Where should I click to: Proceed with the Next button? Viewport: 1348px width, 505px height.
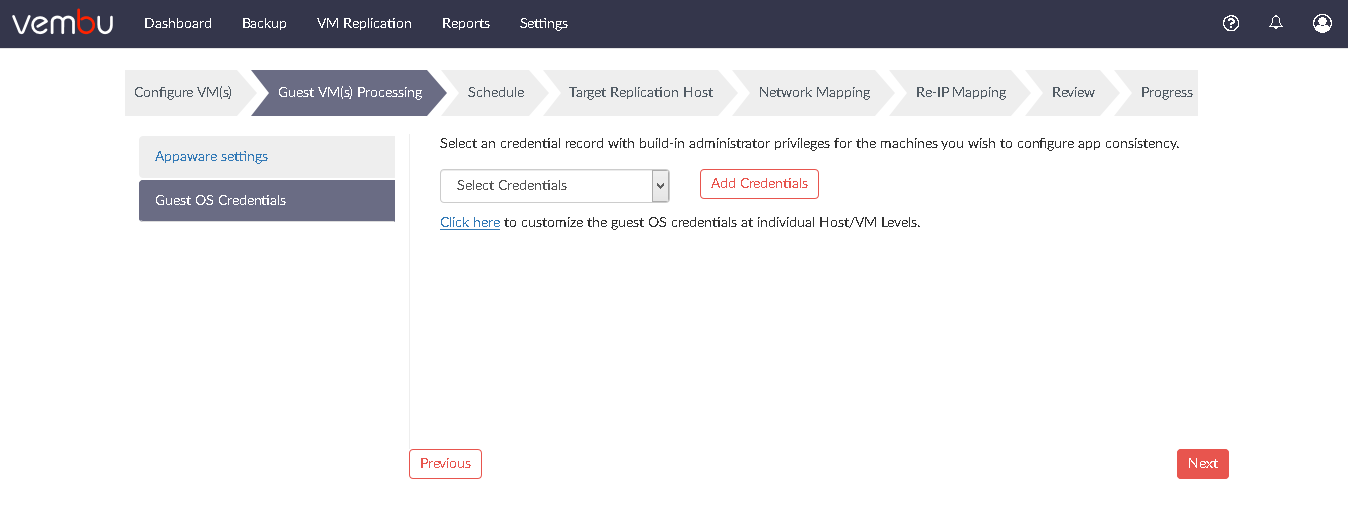(1203, 464)
